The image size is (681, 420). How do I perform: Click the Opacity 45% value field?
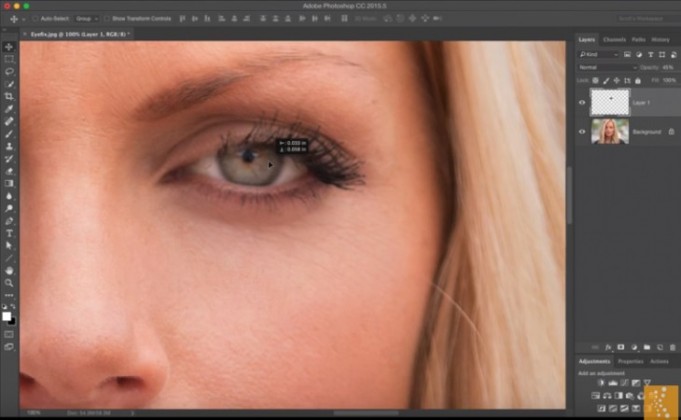[668, 67]
